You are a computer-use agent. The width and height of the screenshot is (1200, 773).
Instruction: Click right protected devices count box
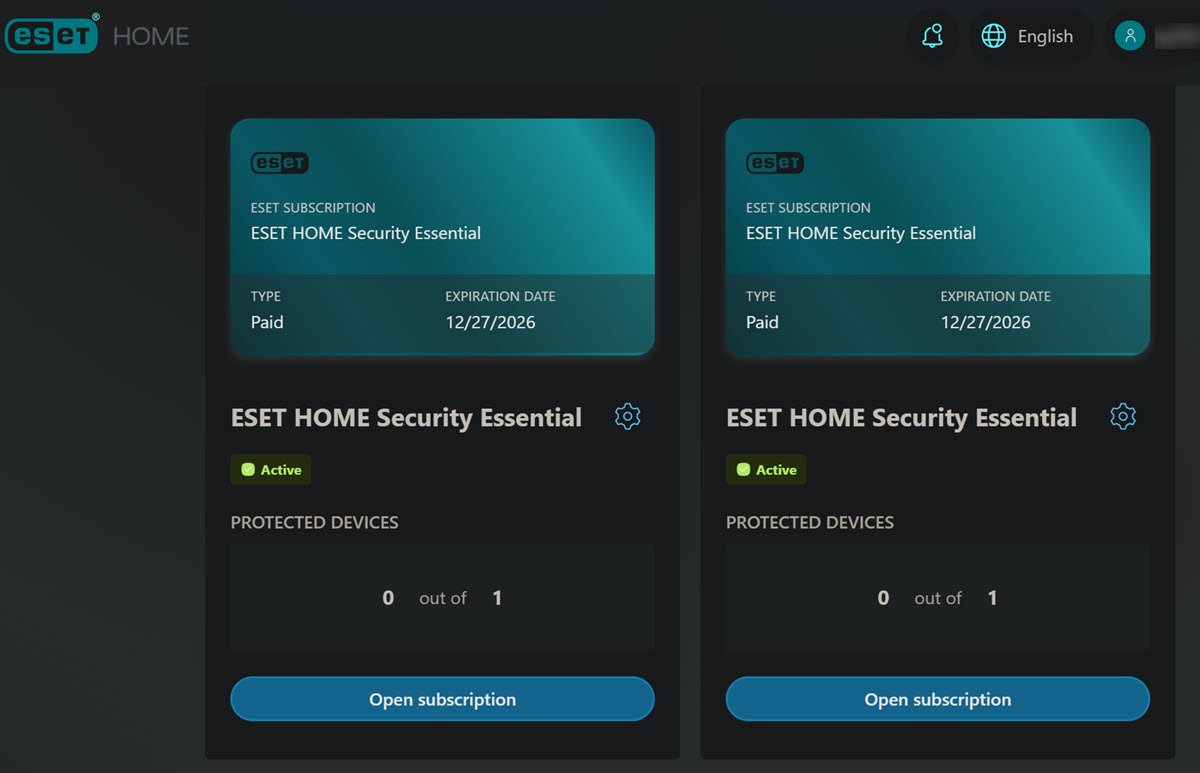937,598
